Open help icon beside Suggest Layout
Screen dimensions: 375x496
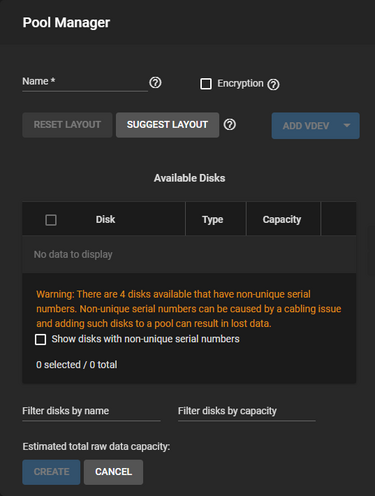pos(230,125)
